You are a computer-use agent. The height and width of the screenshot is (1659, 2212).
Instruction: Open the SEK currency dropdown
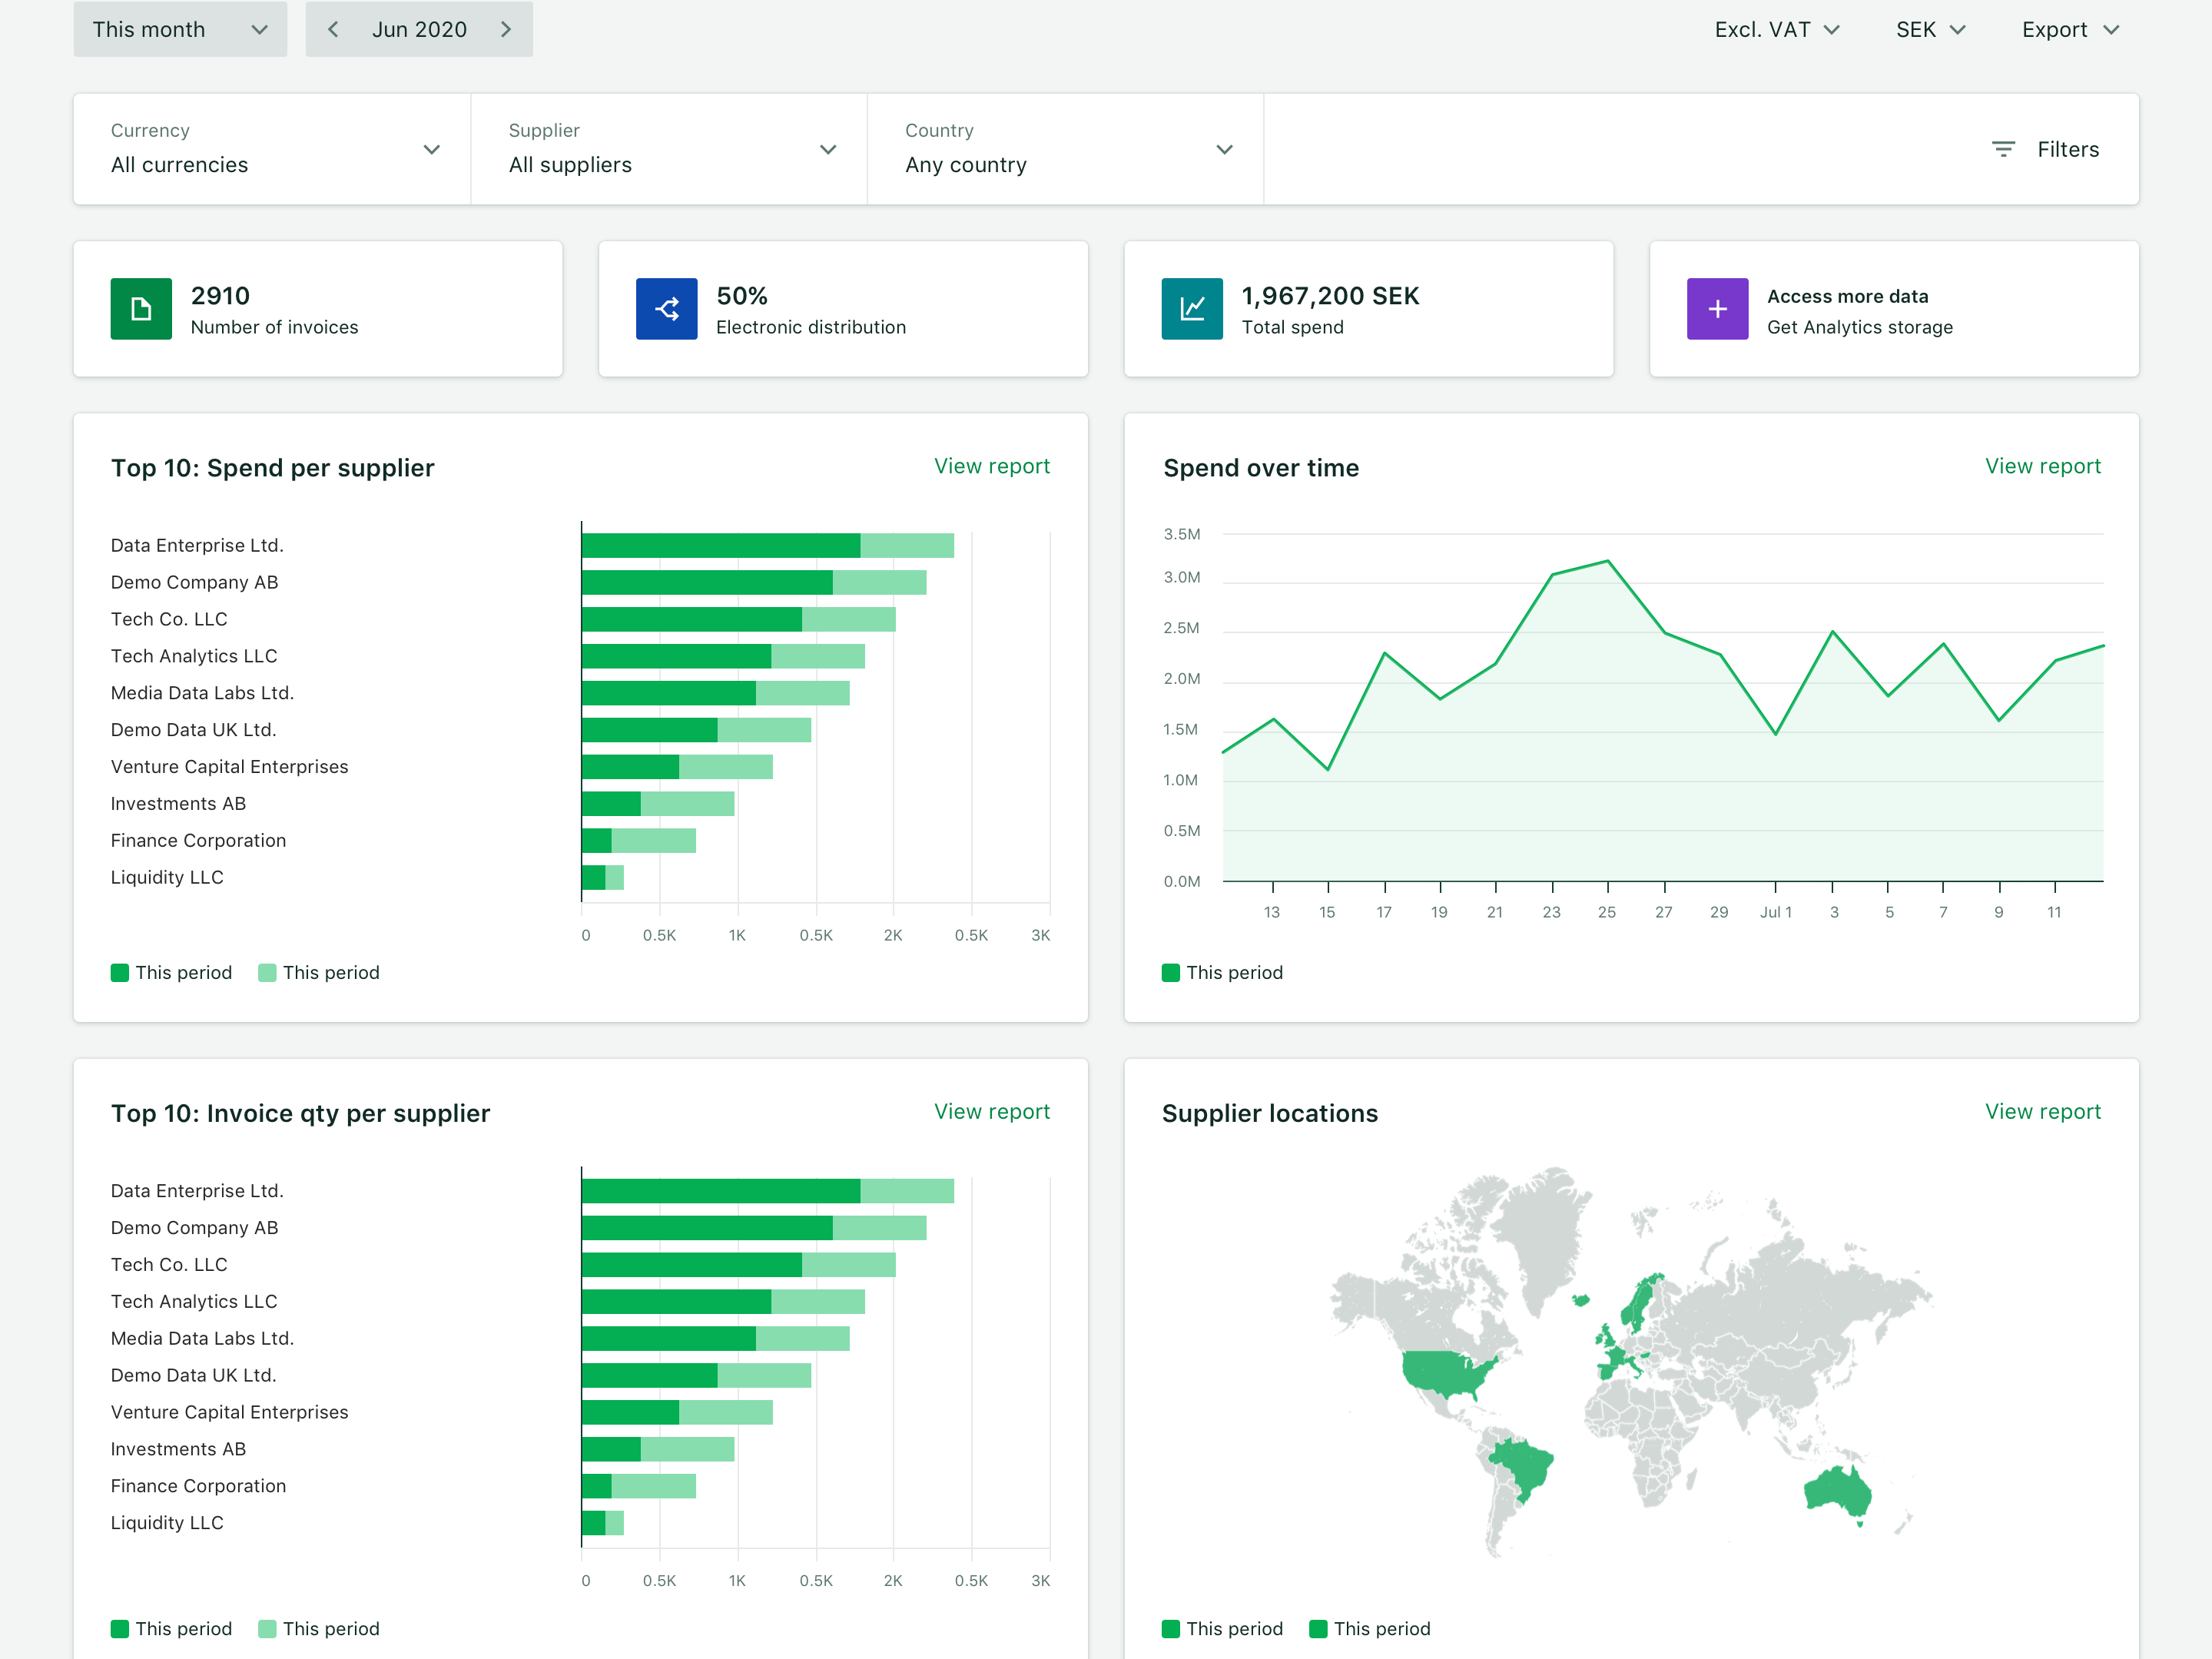point(1930,30)
